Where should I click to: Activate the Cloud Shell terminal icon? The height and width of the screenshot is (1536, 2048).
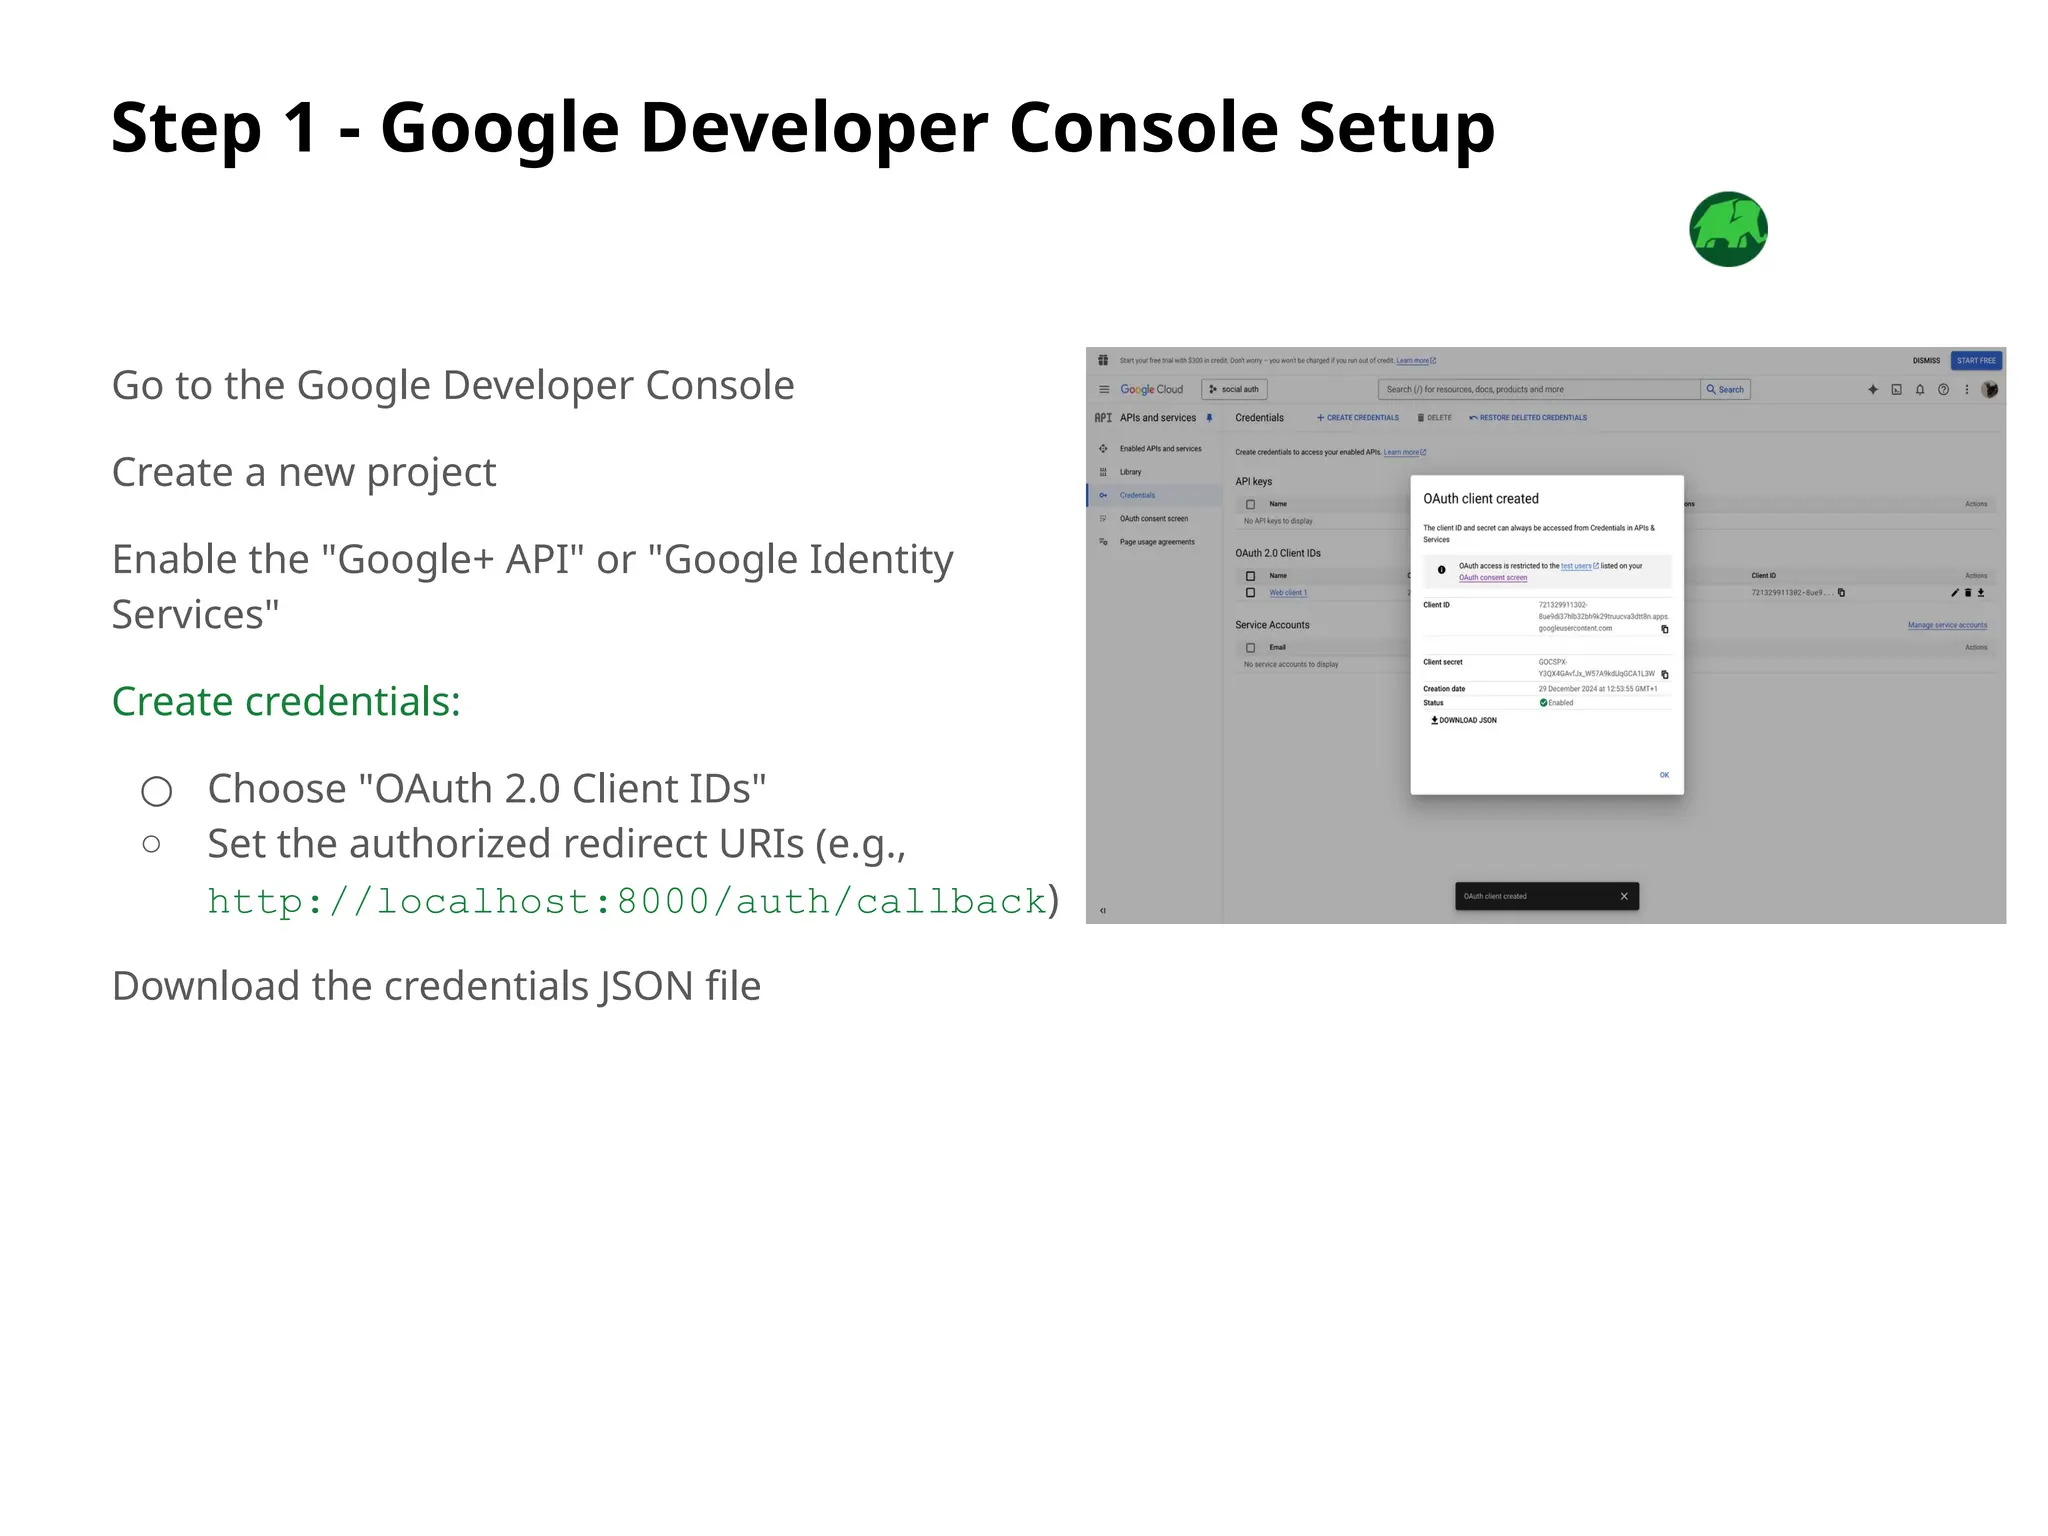click(x=1896, y=389)
